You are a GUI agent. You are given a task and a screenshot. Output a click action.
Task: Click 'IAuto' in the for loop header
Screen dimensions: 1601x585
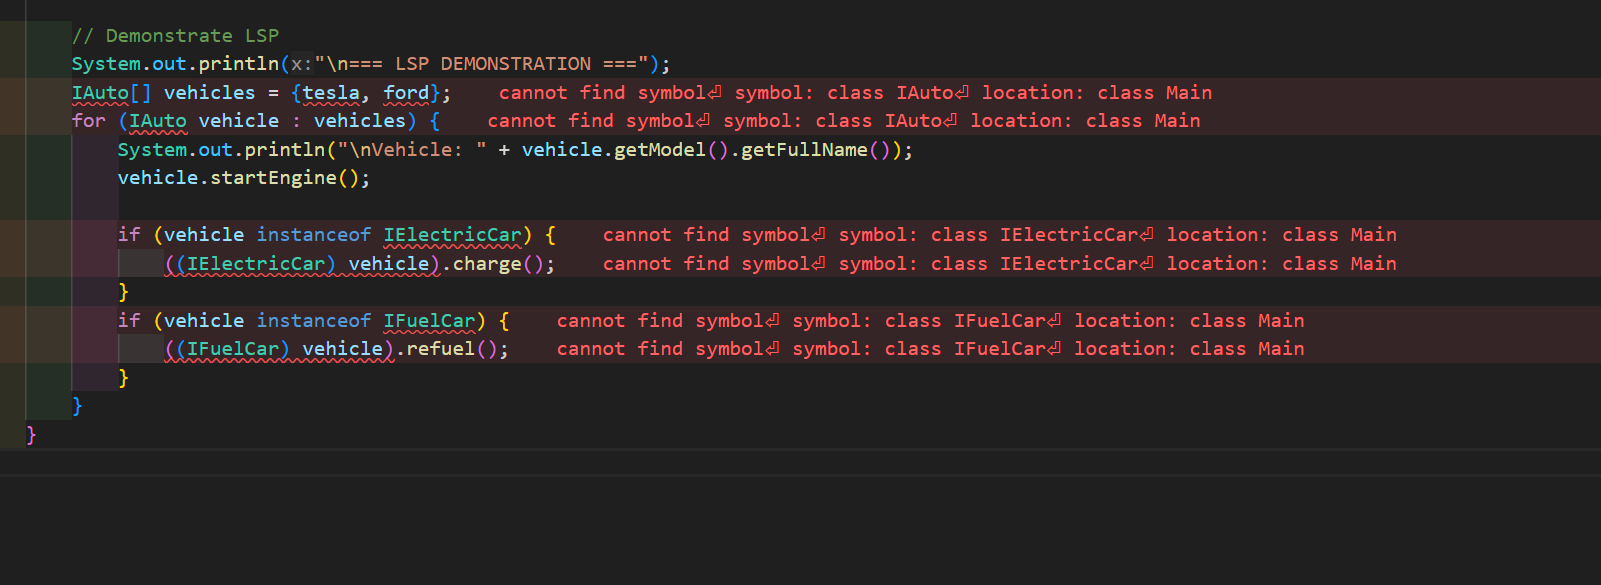(x=158, y=120)
